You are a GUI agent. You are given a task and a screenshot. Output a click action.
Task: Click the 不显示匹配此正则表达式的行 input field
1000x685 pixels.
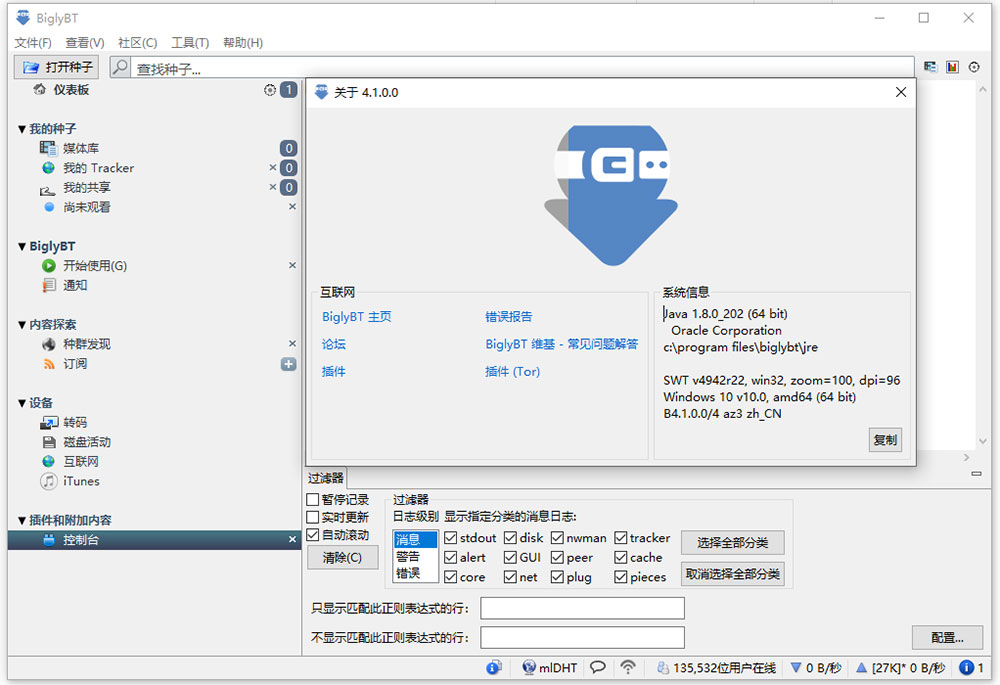click(x=582, y=638)
